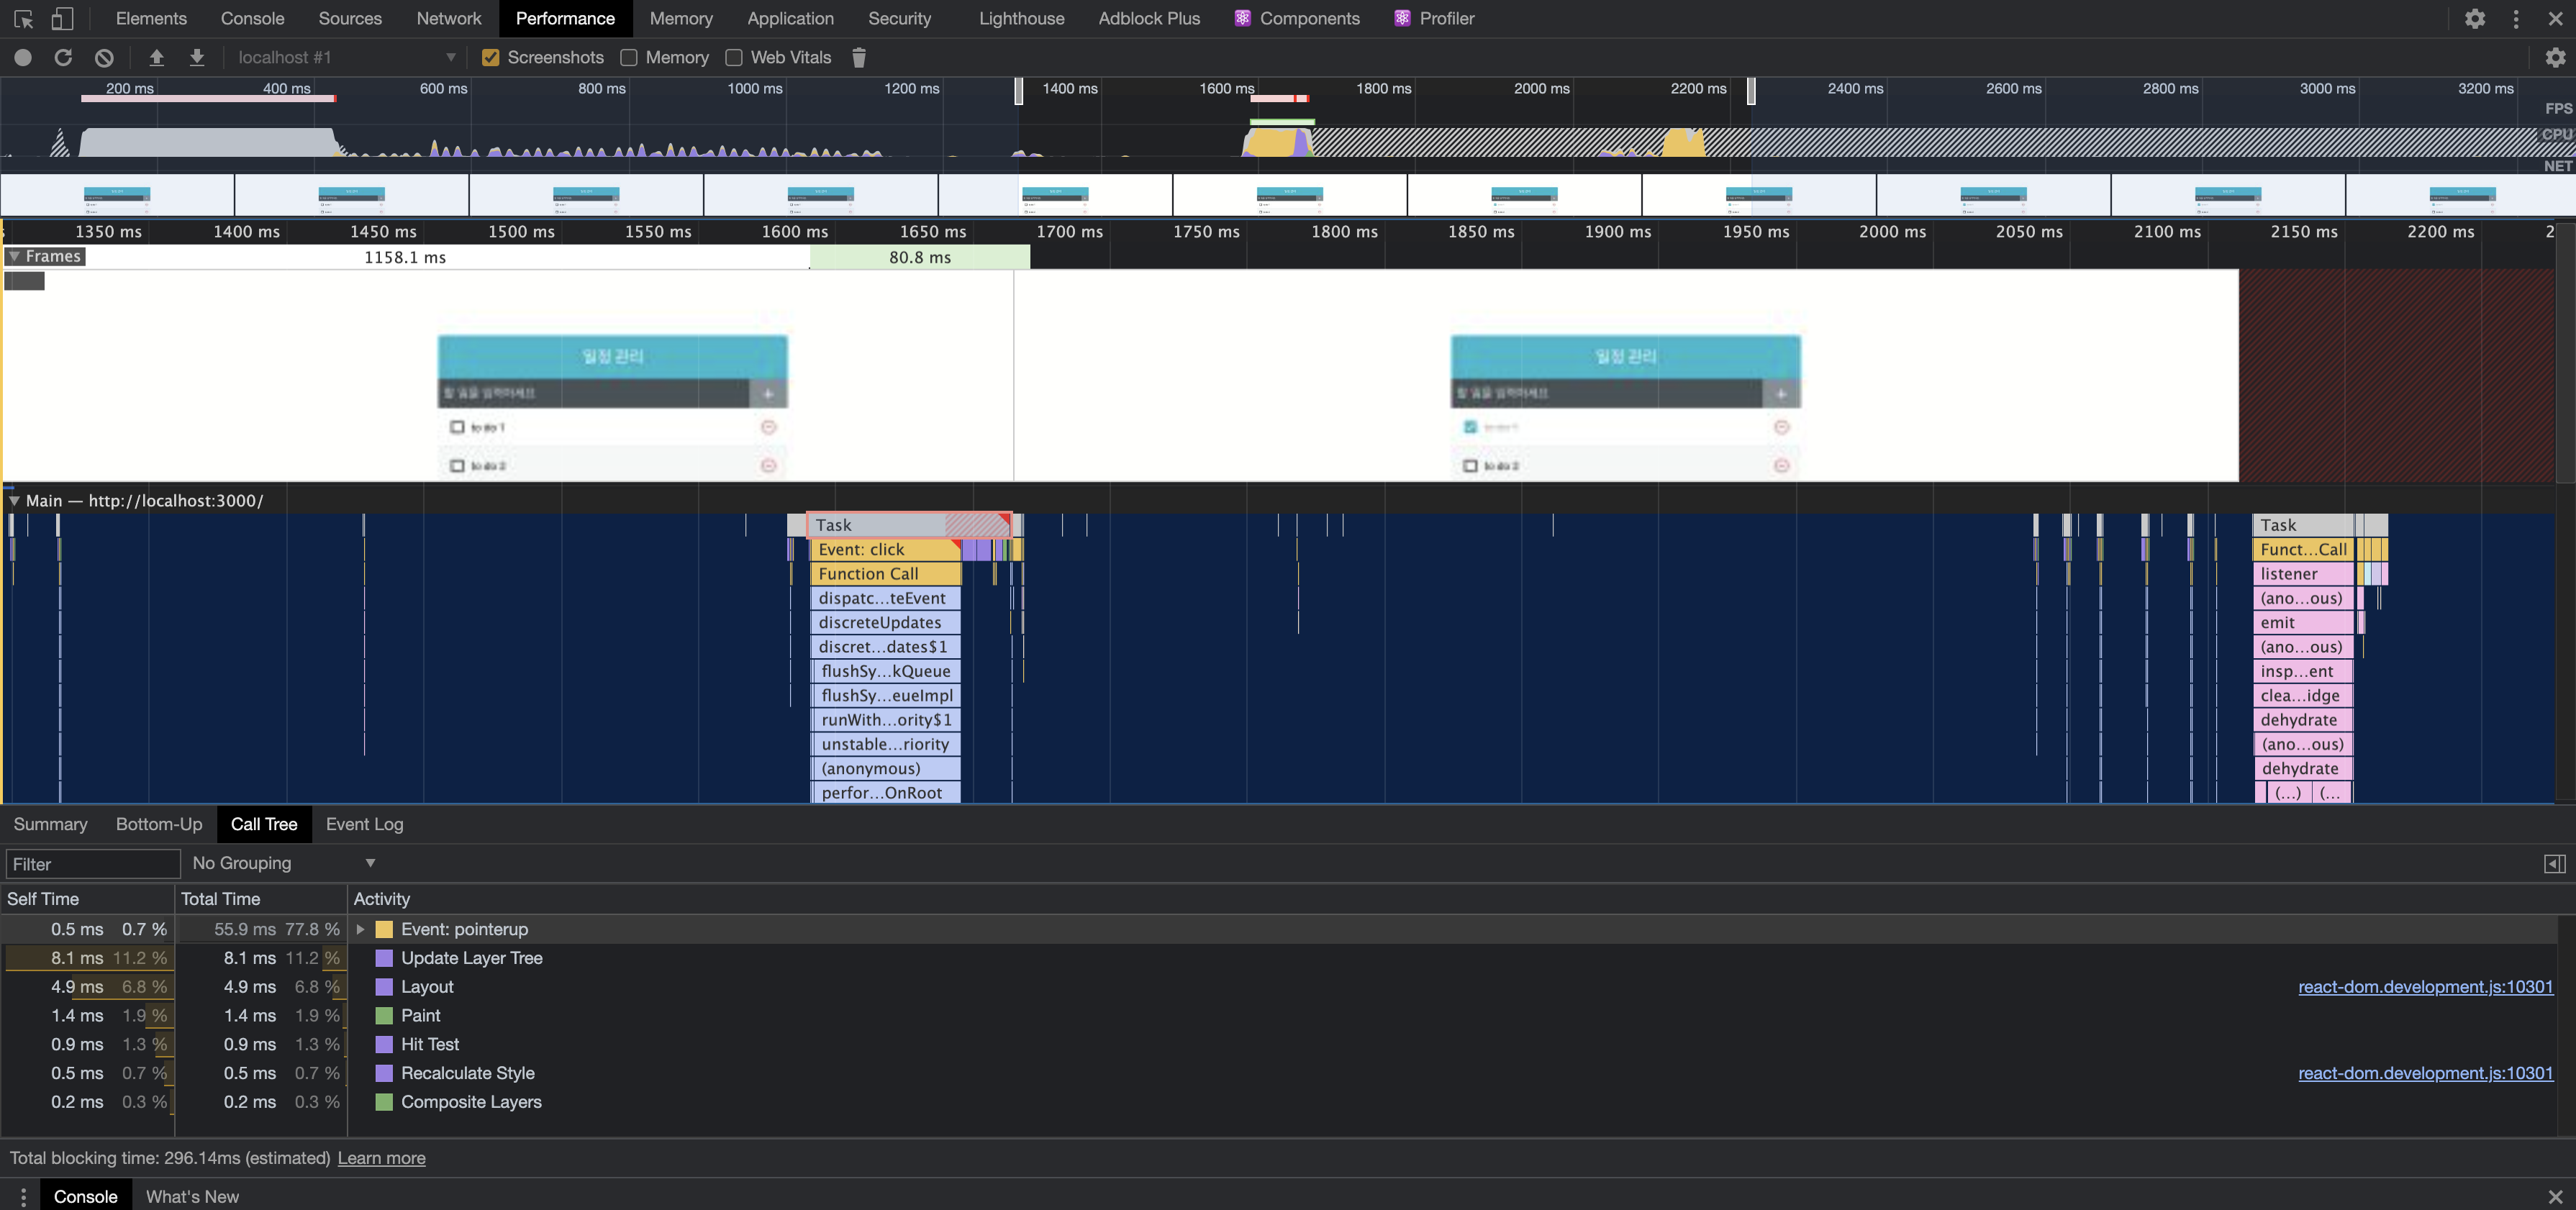Activate the inspect element picker icon
Image resolution: width=2576 pixels, height=1210 pixels.
pos(23,18)
